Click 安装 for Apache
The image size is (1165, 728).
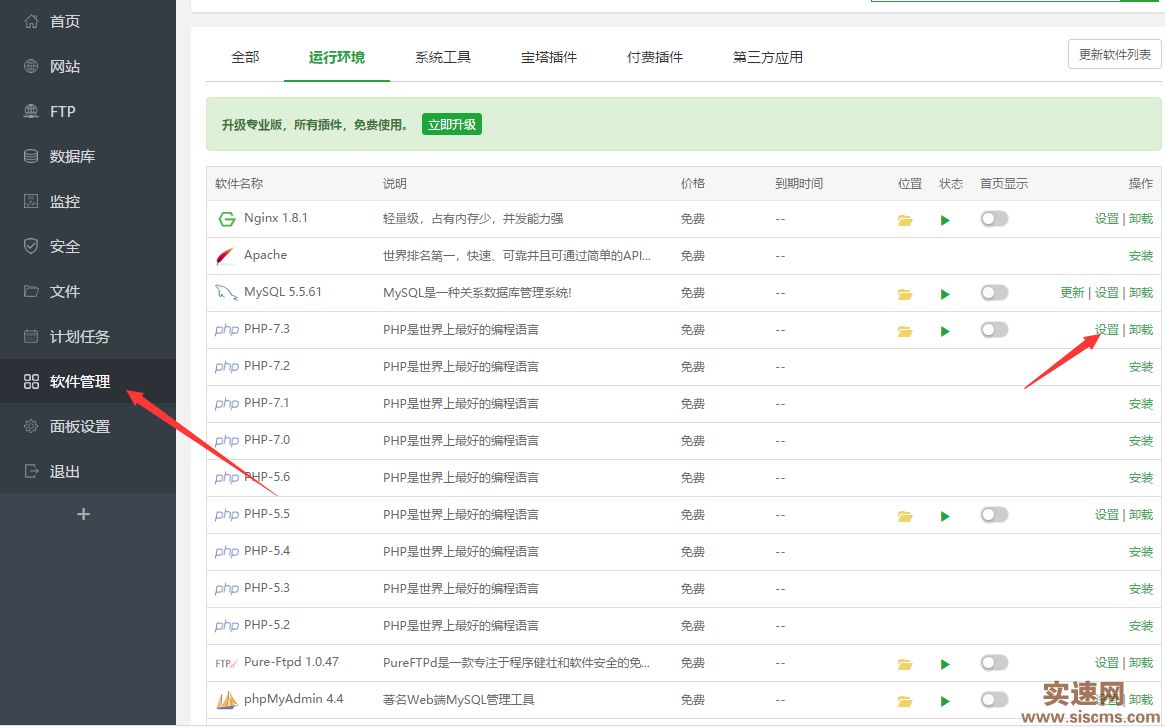pos(1141,256)
